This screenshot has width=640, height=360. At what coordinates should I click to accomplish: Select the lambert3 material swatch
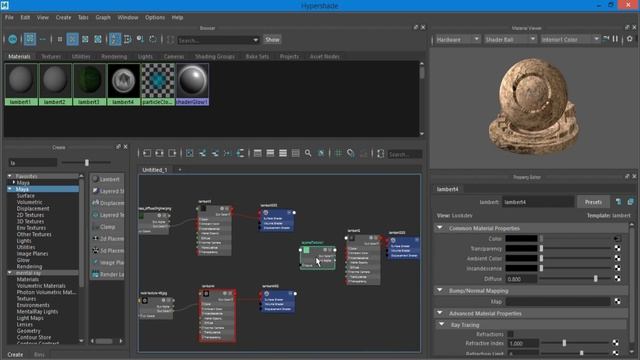click(x=89, y=84)
